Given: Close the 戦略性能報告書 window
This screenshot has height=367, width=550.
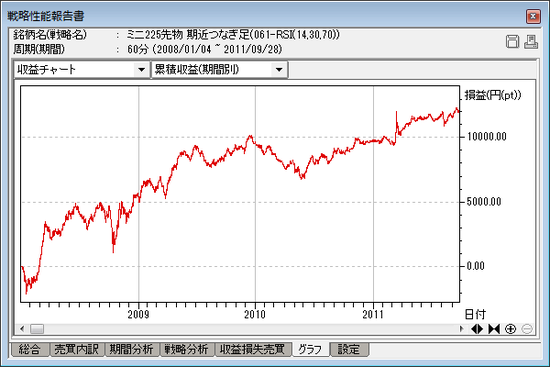Looking at the screenshot, I should tap(533, 16).
